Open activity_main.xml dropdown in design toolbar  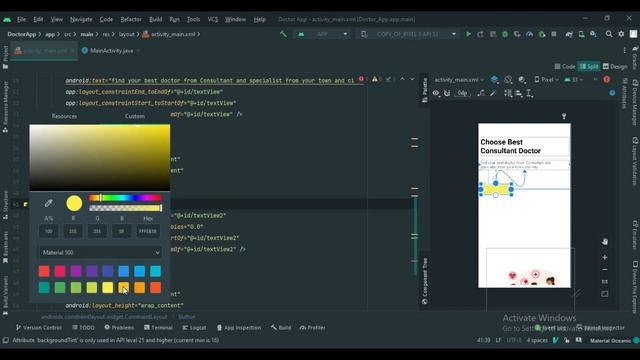pyautogui.click(x=459, y=80)
